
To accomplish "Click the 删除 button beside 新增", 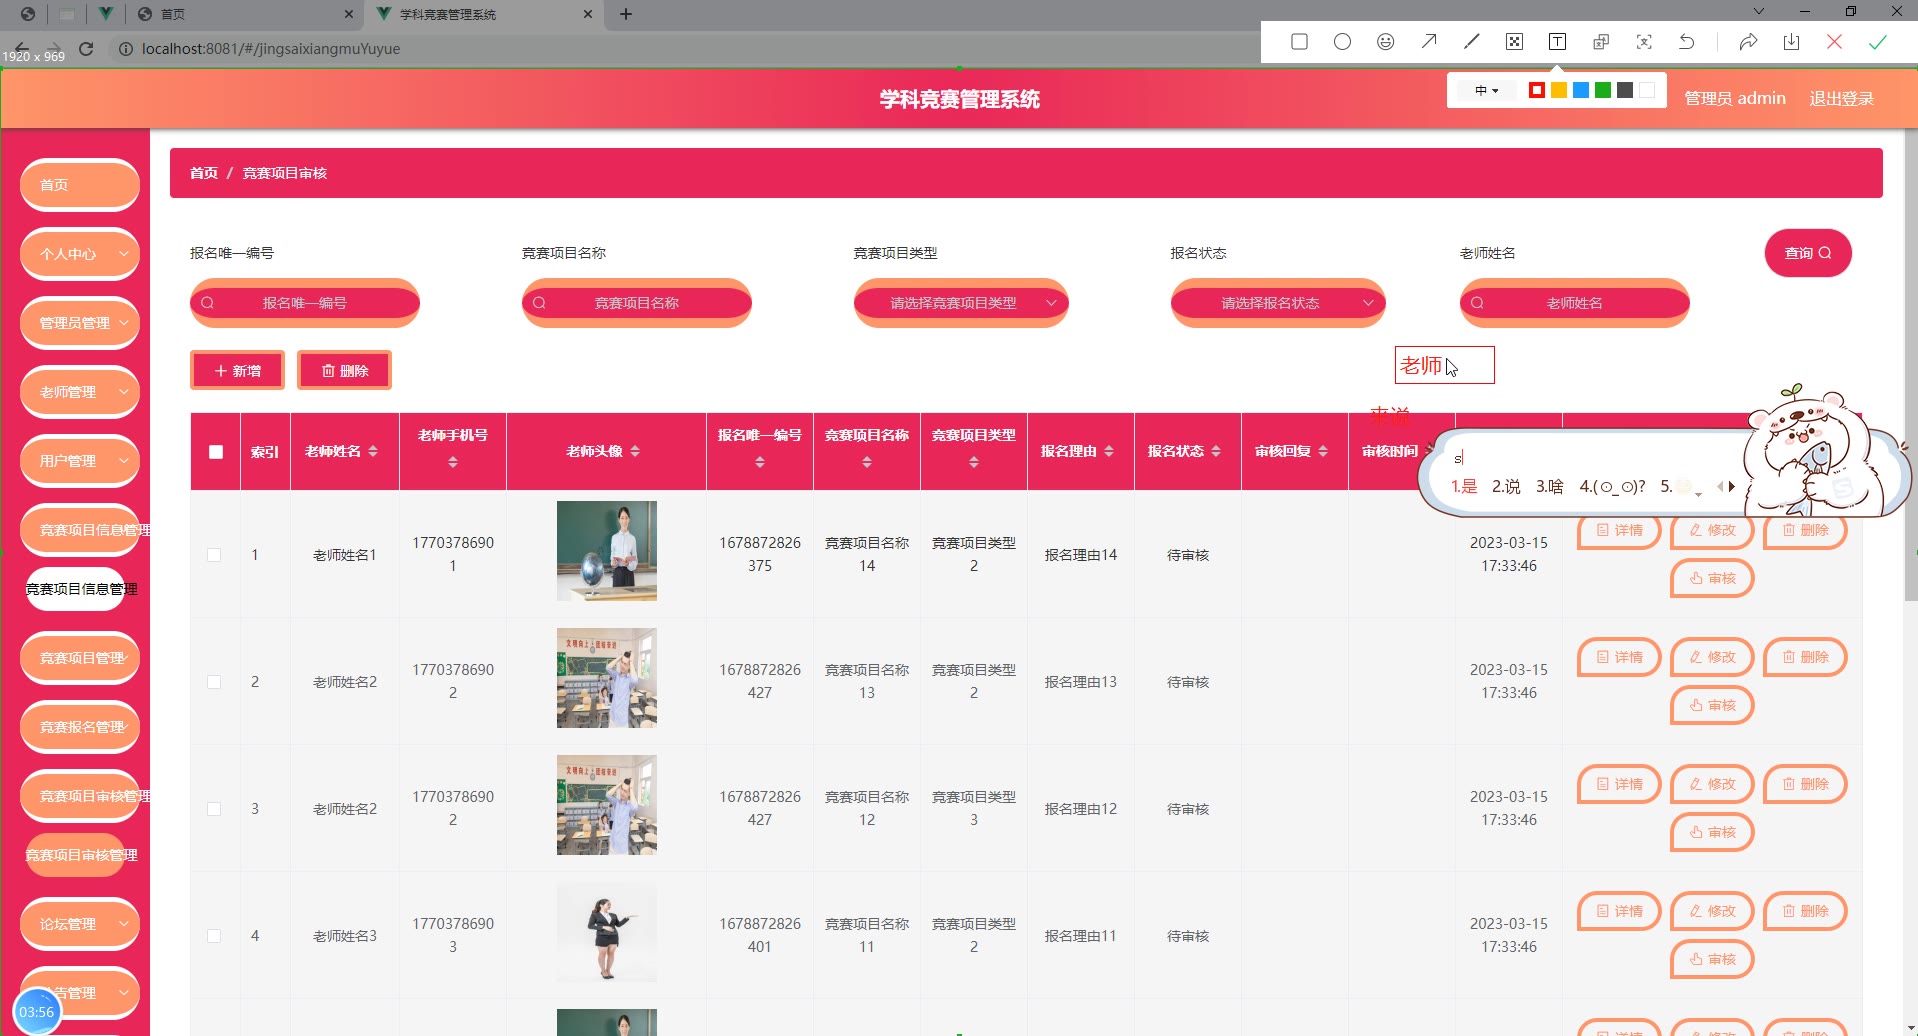I will point(344,370).
